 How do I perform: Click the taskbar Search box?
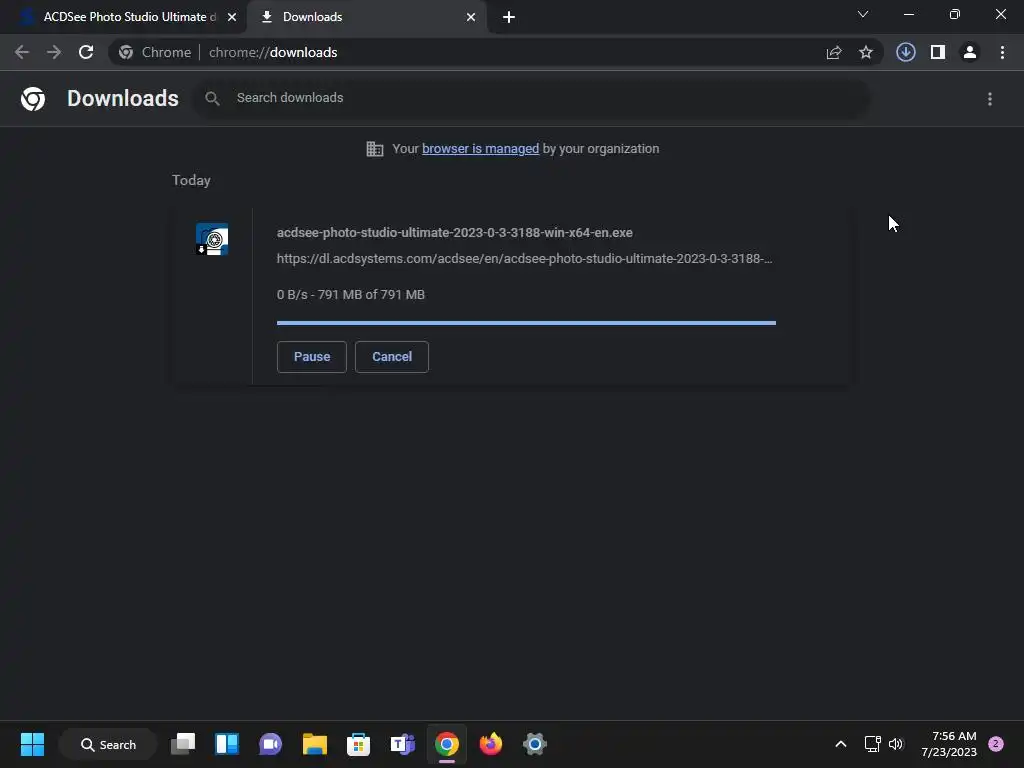(x=108, y=744)
